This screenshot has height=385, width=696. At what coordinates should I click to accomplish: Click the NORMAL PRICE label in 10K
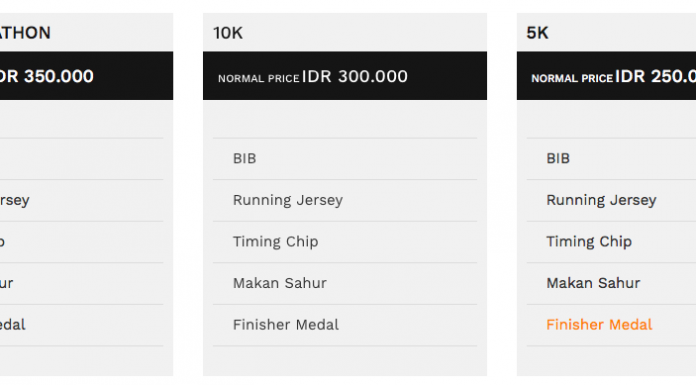coord(259,79)
